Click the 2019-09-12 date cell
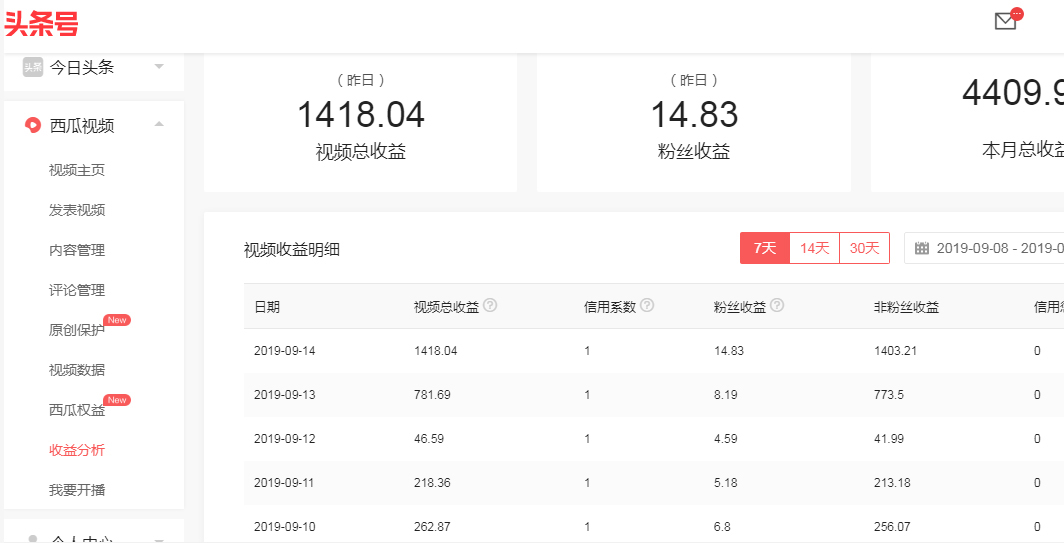The height and width of the screenshot is (543, 1064). tap(284, 438)
